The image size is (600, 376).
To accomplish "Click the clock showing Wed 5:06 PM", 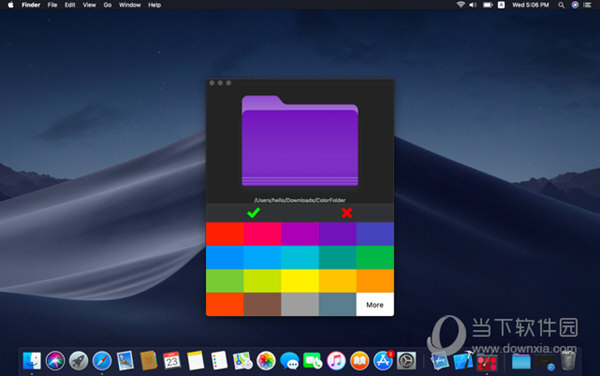I will click(530, 5).
